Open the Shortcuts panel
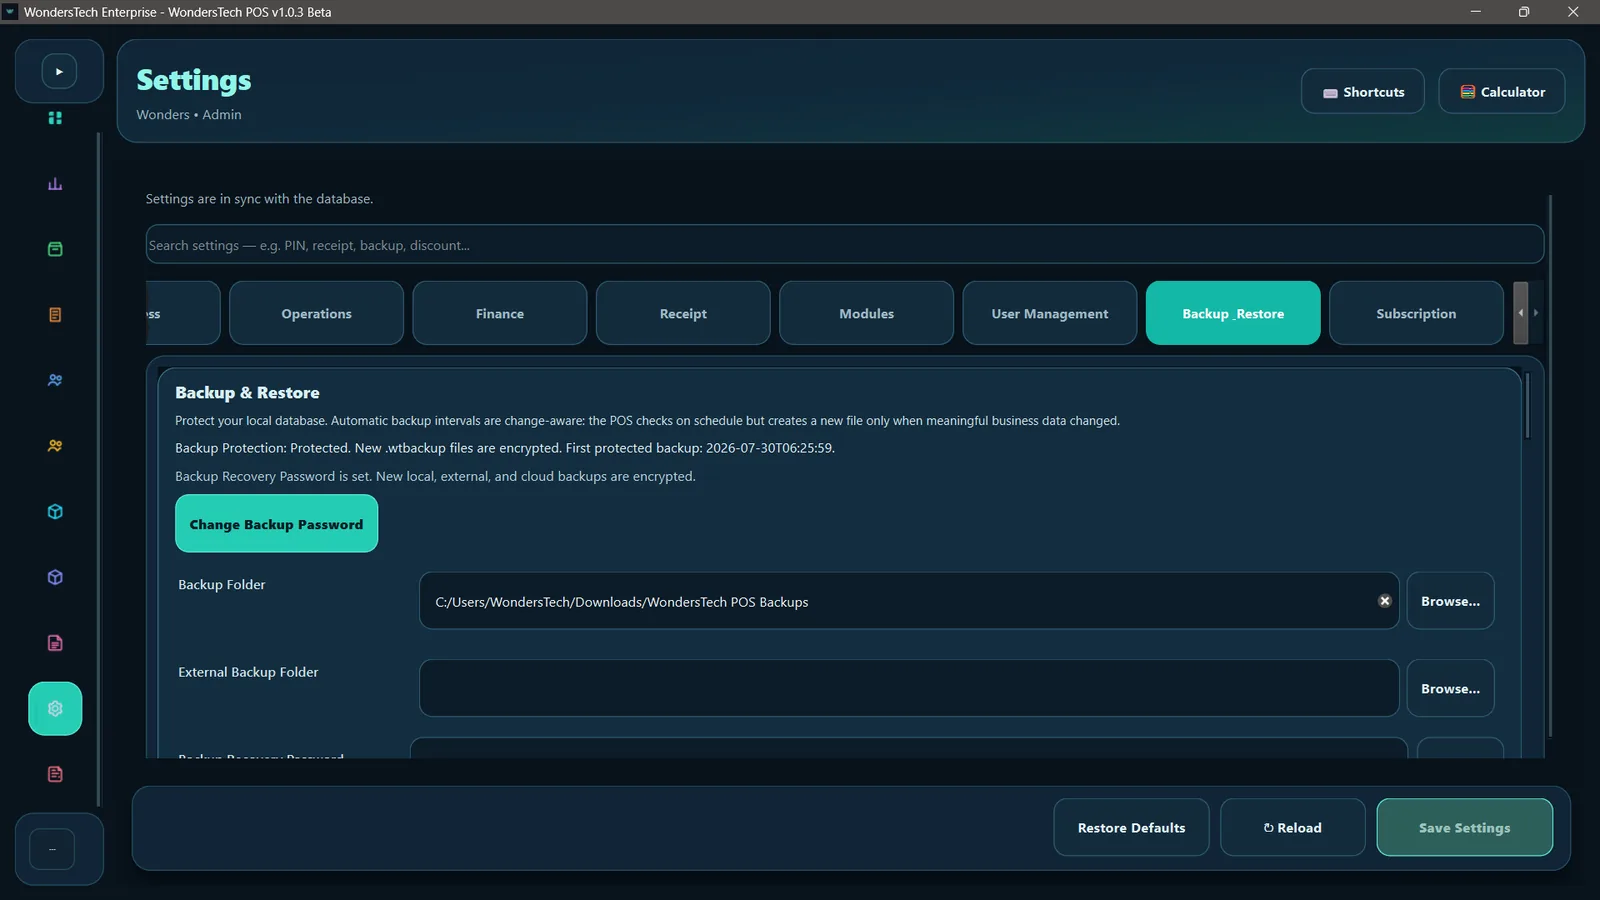This screenshot has height=900, width=1600. point(1363,91)
